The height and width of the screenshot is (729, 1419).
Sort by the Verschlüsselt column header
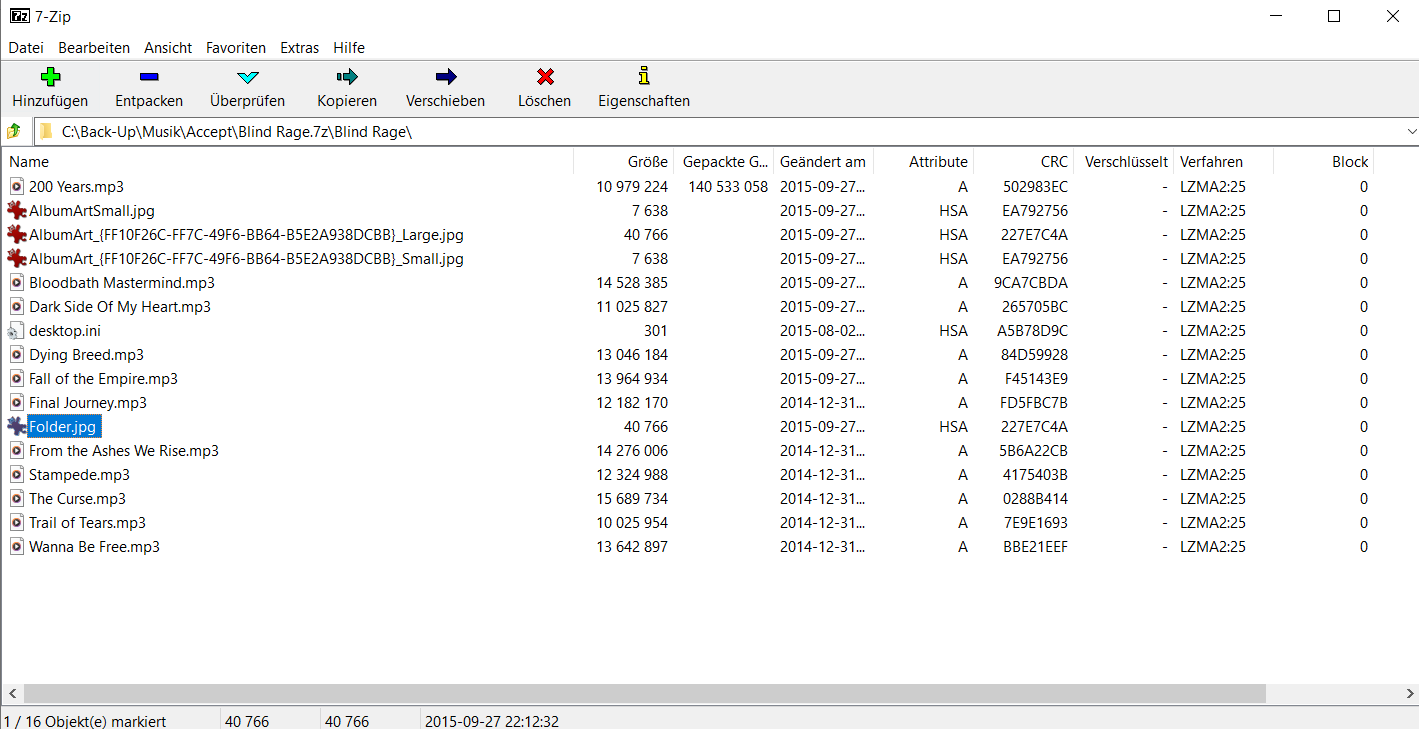pyautogui.click(x=1124, y=162)
